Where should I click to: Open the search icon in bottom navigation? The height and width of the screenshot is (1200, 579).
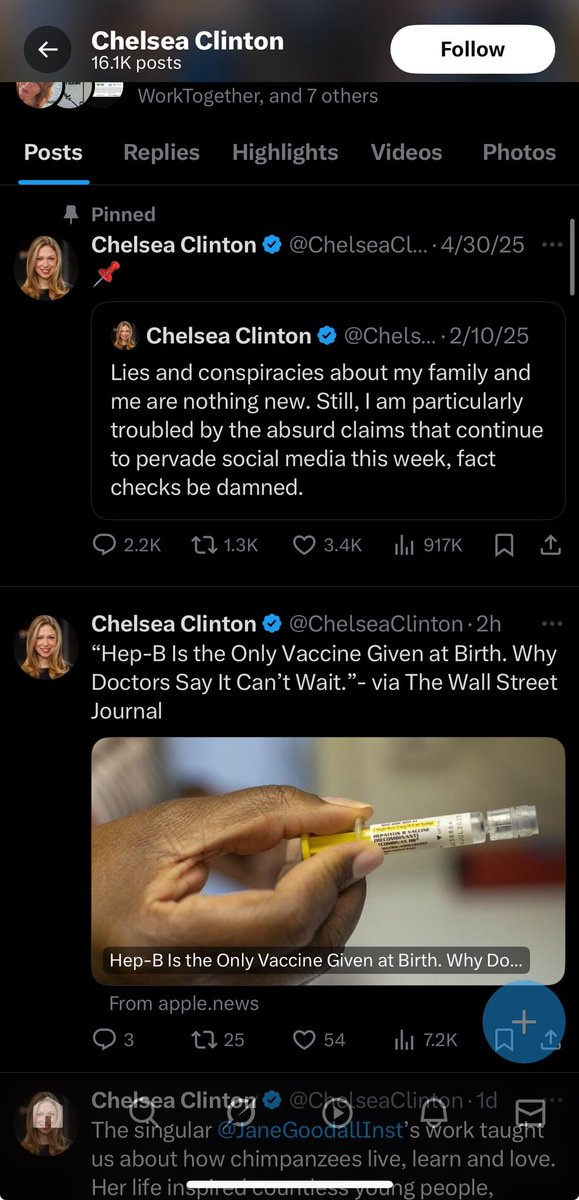point(142,1112)
